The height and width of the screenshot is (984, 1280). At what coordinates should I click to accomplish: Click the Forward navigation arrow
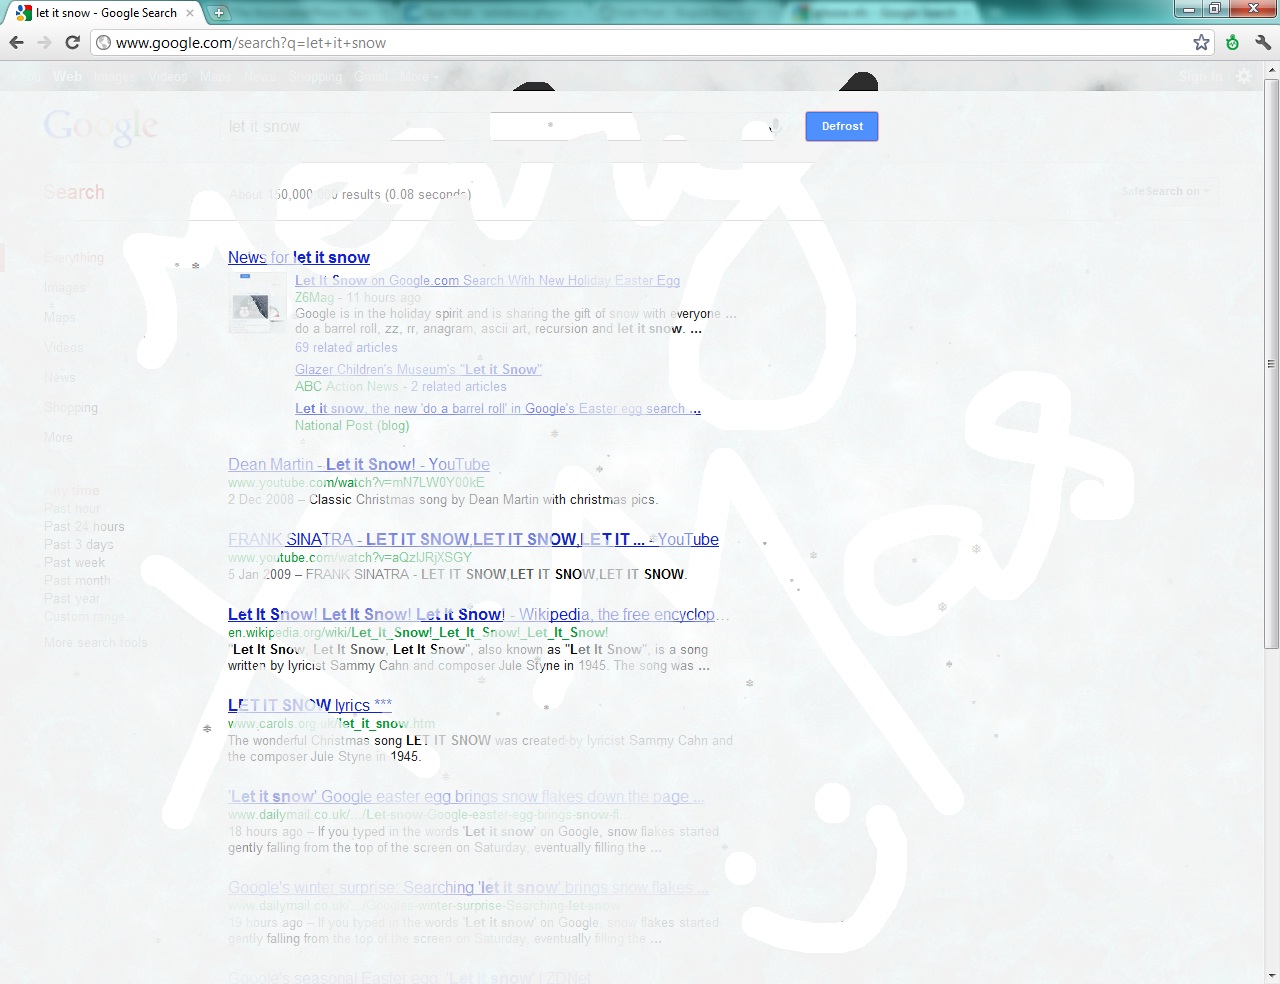click(44, 43)
